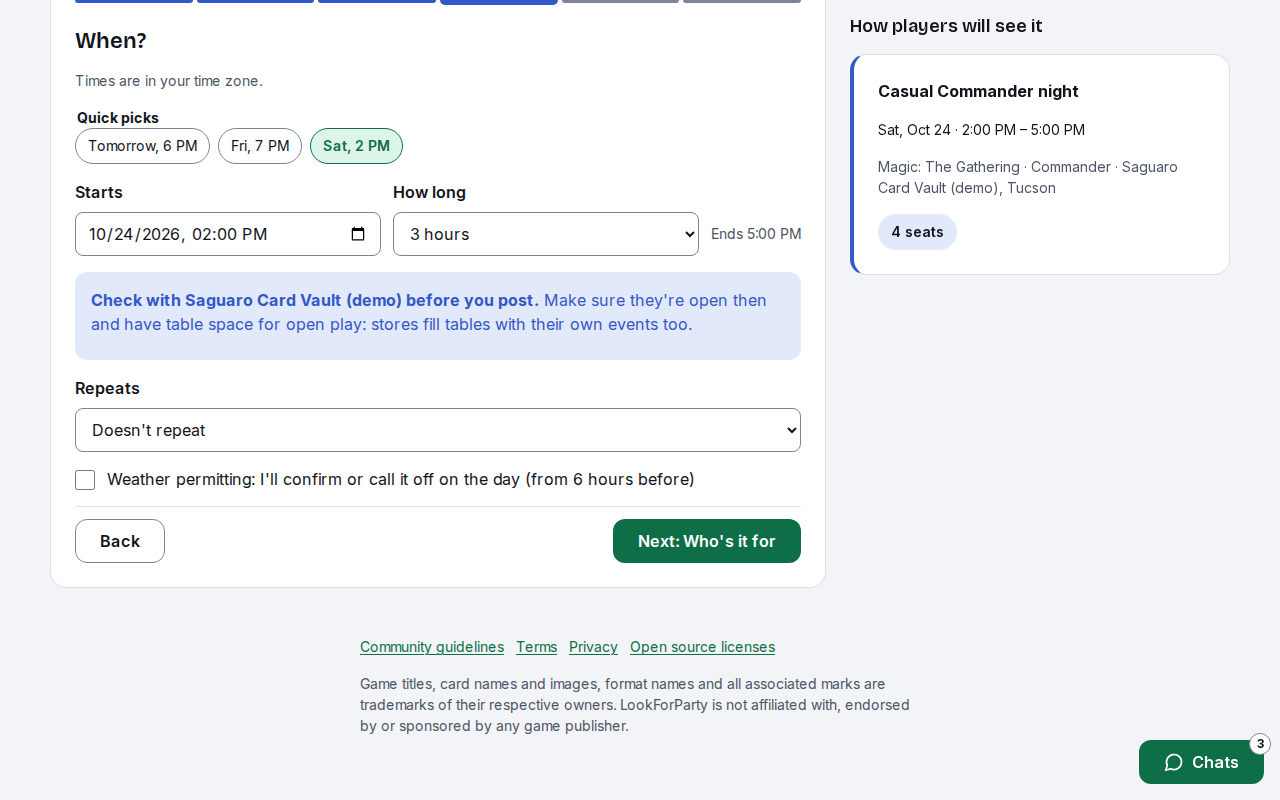Select the Sat, 2 PM quick pick

click(356, 146)
